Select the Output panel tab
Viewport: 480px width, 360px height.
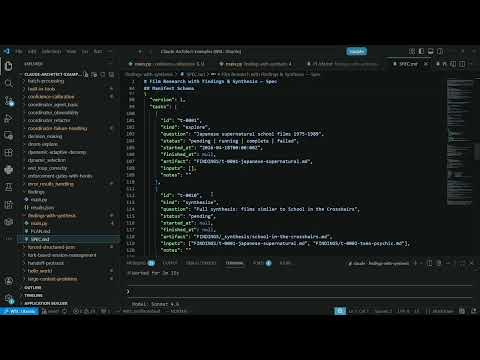tap(170, 263)
